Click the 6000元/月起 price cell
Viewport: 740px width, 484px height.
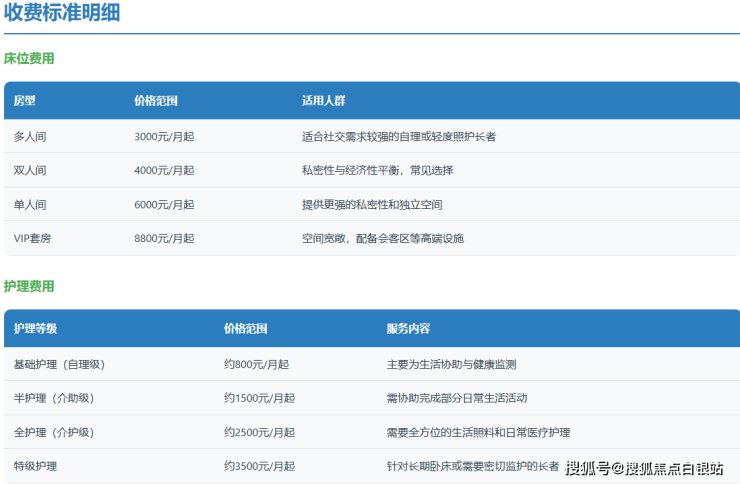click(164, 204)
